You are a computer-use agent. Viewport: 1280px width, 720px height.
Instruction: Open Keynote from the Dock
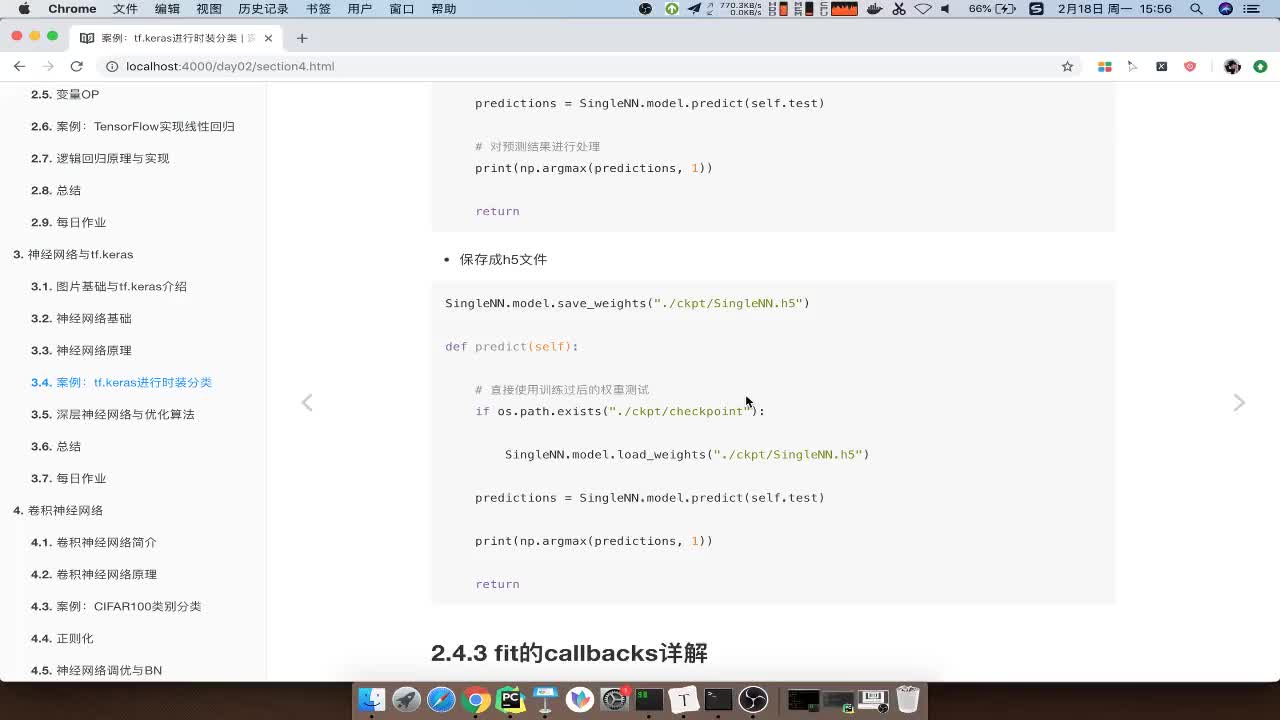pyautogui.click(x=545, y=699)
